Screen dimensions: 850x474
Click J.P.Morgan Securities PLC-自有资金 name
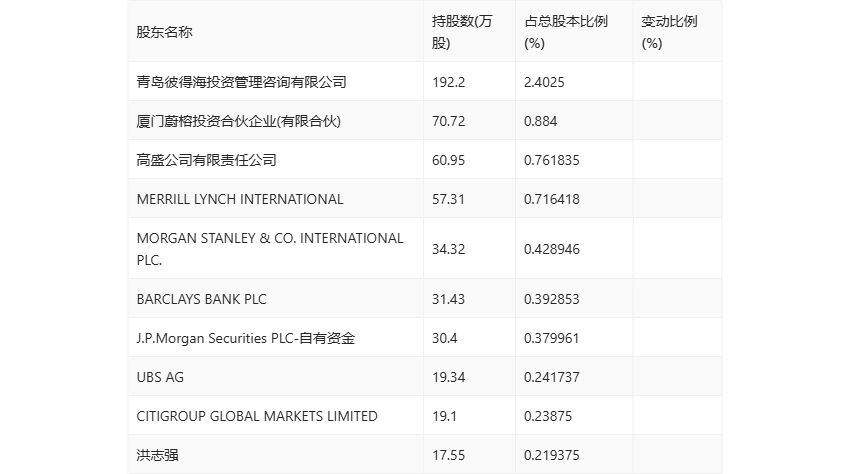tap(245, 338)
